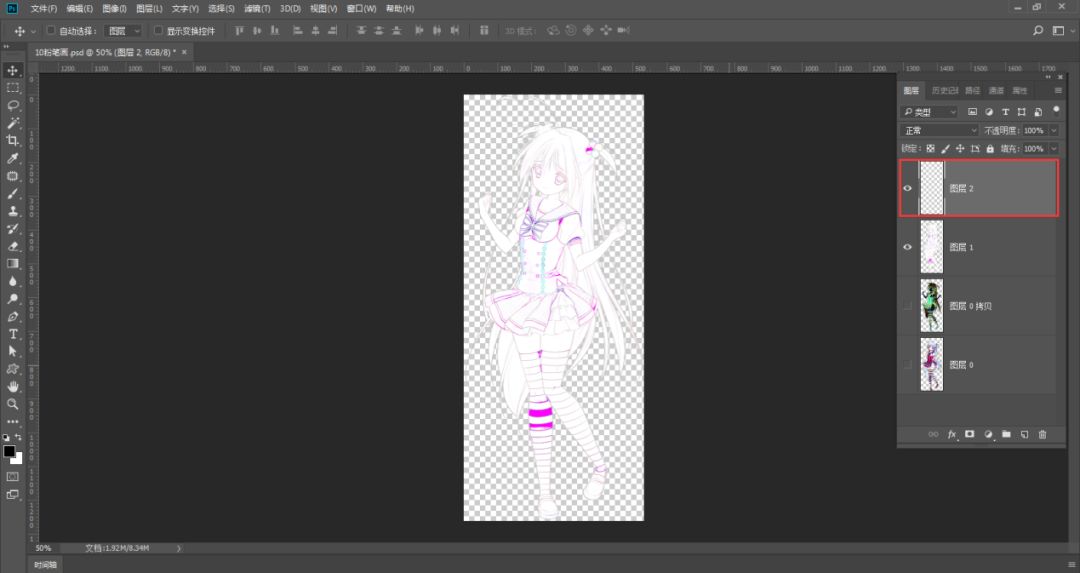Image resolution: width=1080 pixels, height=573 pixels.
Task: Select the Hand tool
Action: tap(13, 386)
